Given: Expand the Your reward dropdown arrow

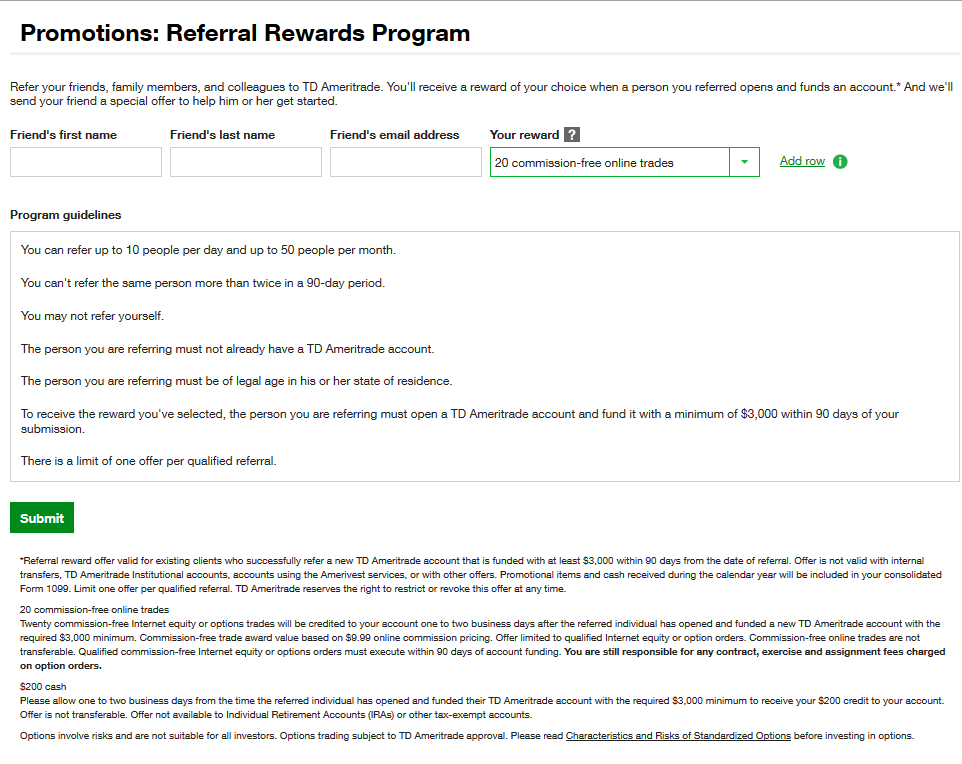Looking at the screenshot, I should [x=744, y=162].
